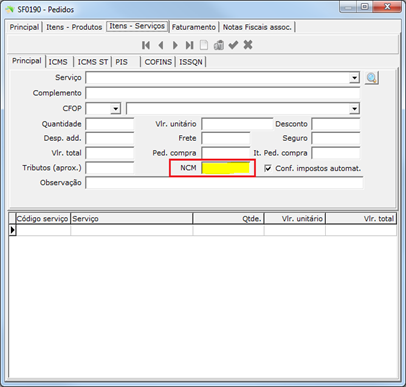
Task: Go to previous record arrow
Action: coord(161,45)
